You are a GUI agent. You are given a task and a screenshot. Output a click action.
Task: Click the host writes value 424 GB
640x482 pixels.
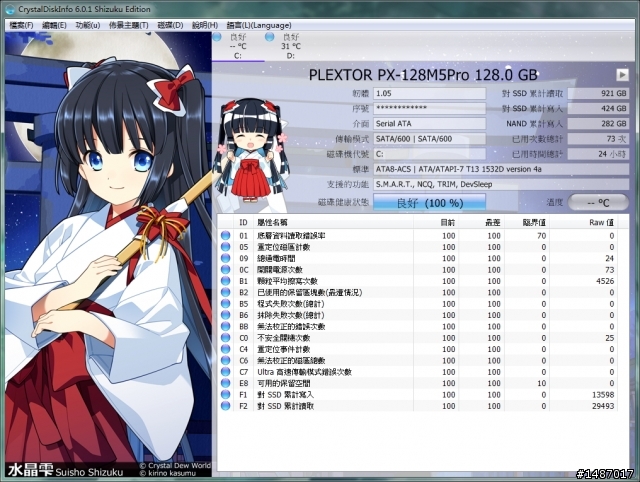pos(598,109)
